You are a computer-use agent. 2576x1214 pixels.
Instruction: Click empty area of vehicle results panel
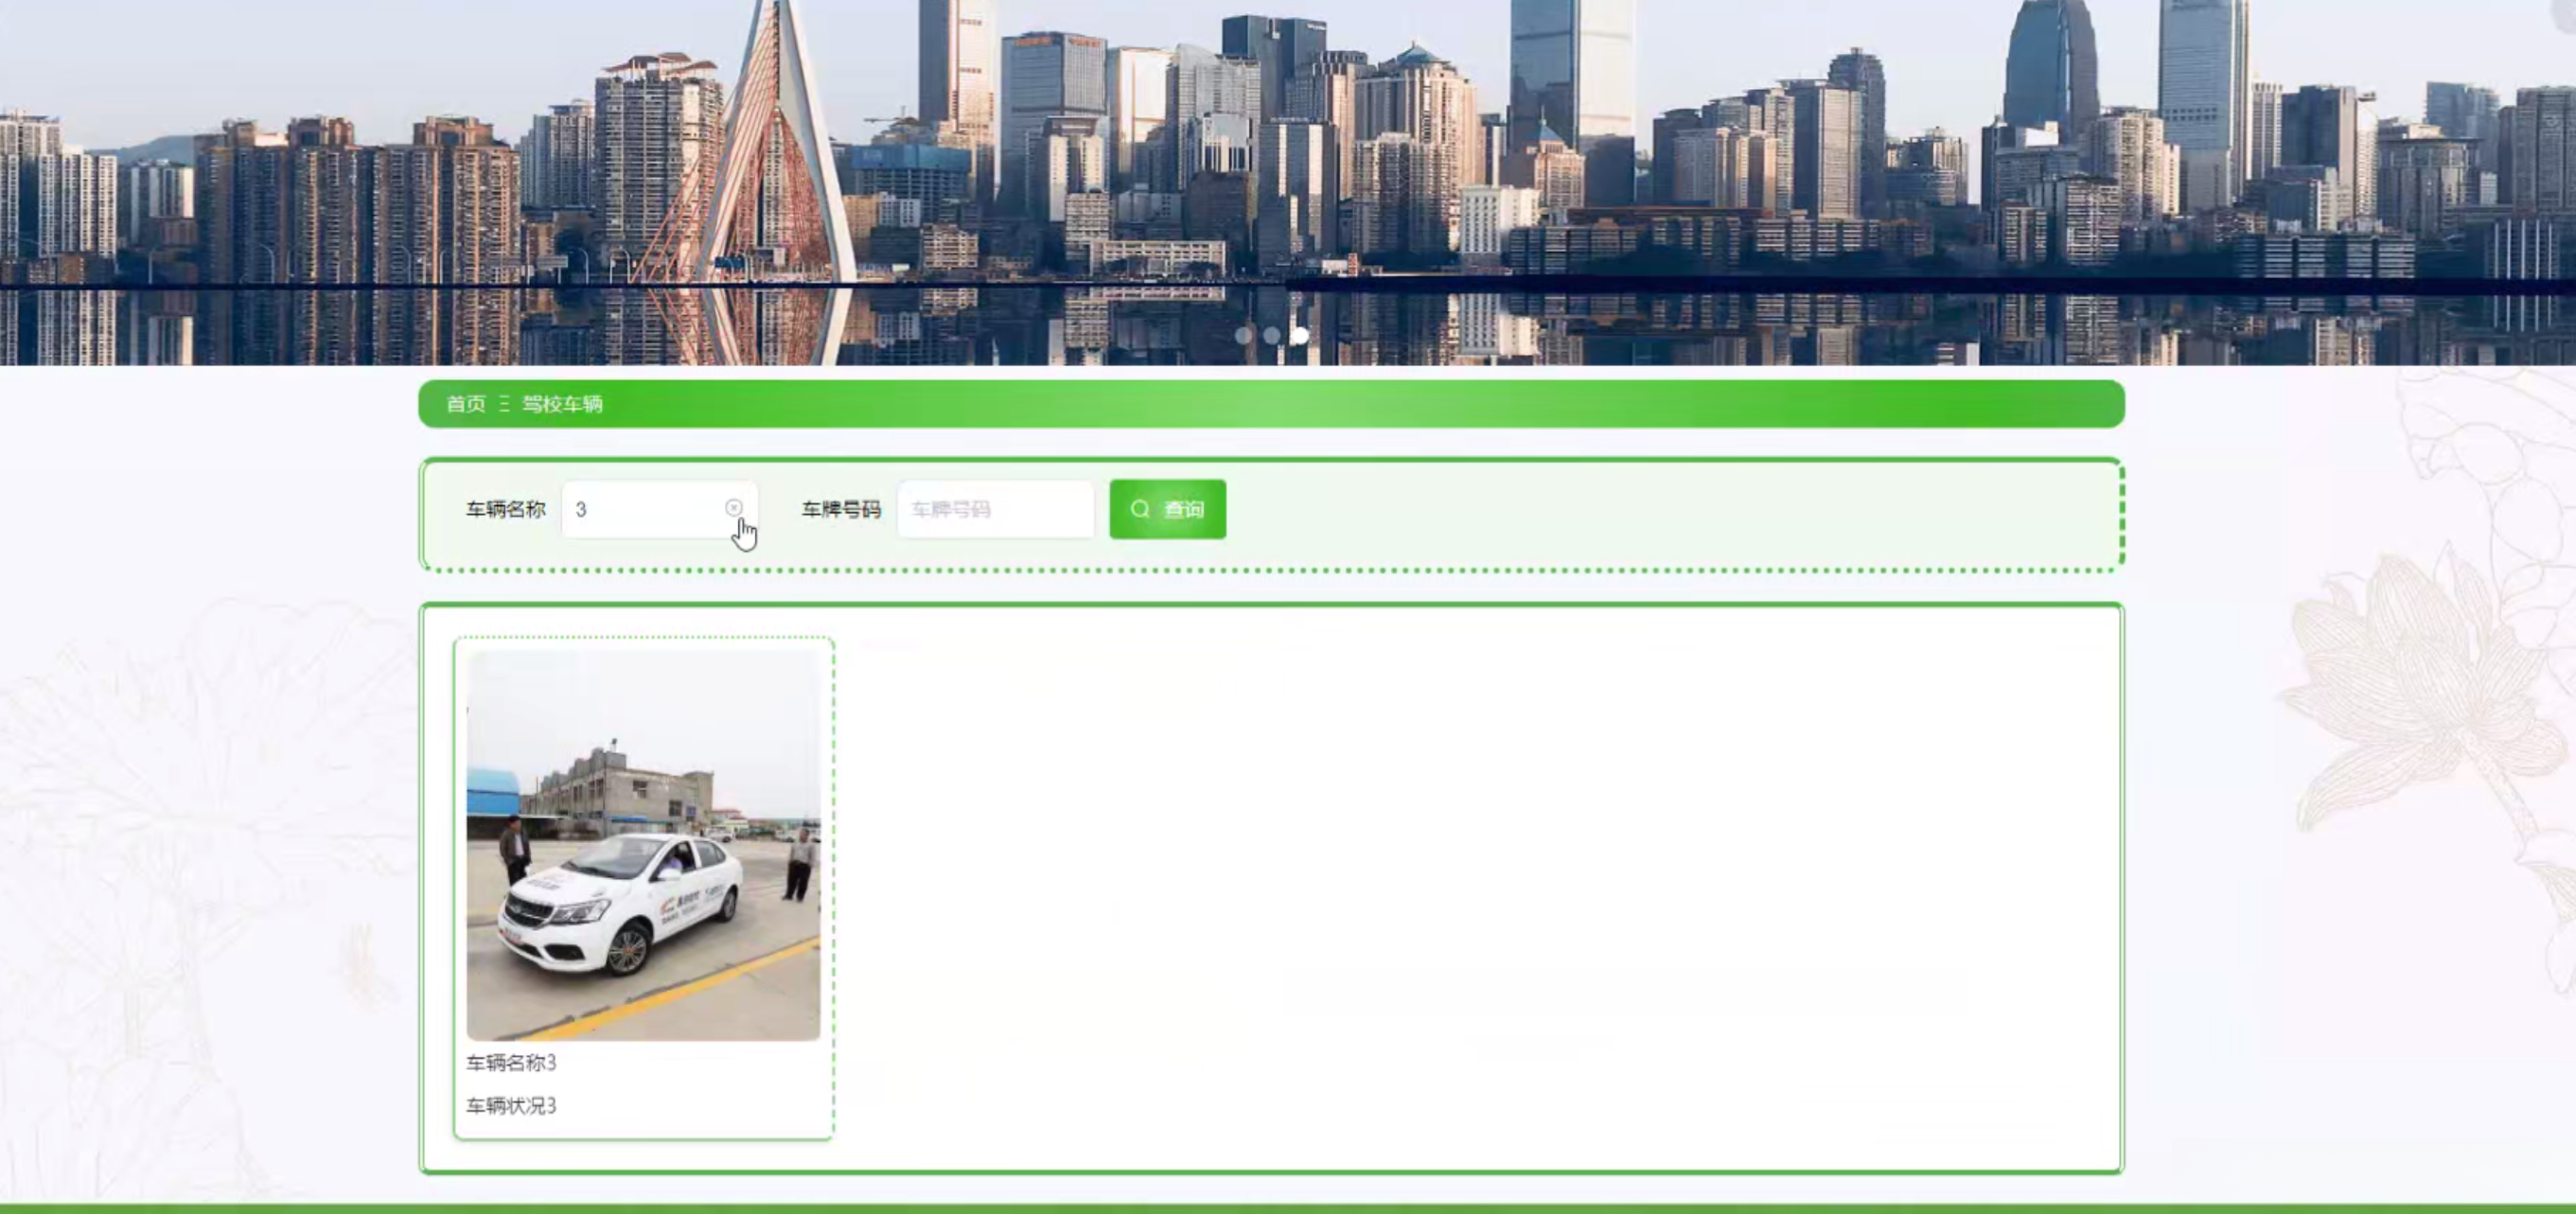point(1480,890)
